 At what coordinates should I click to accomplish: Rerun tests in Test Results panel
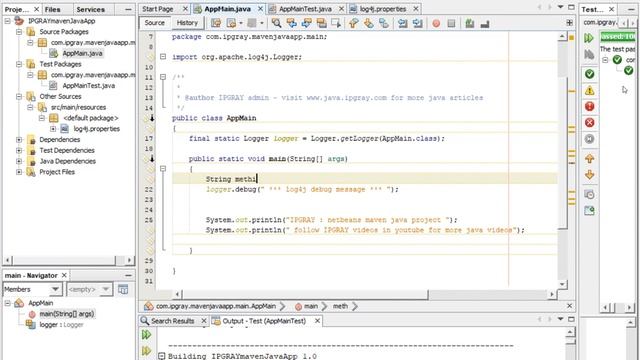point(589,38)
